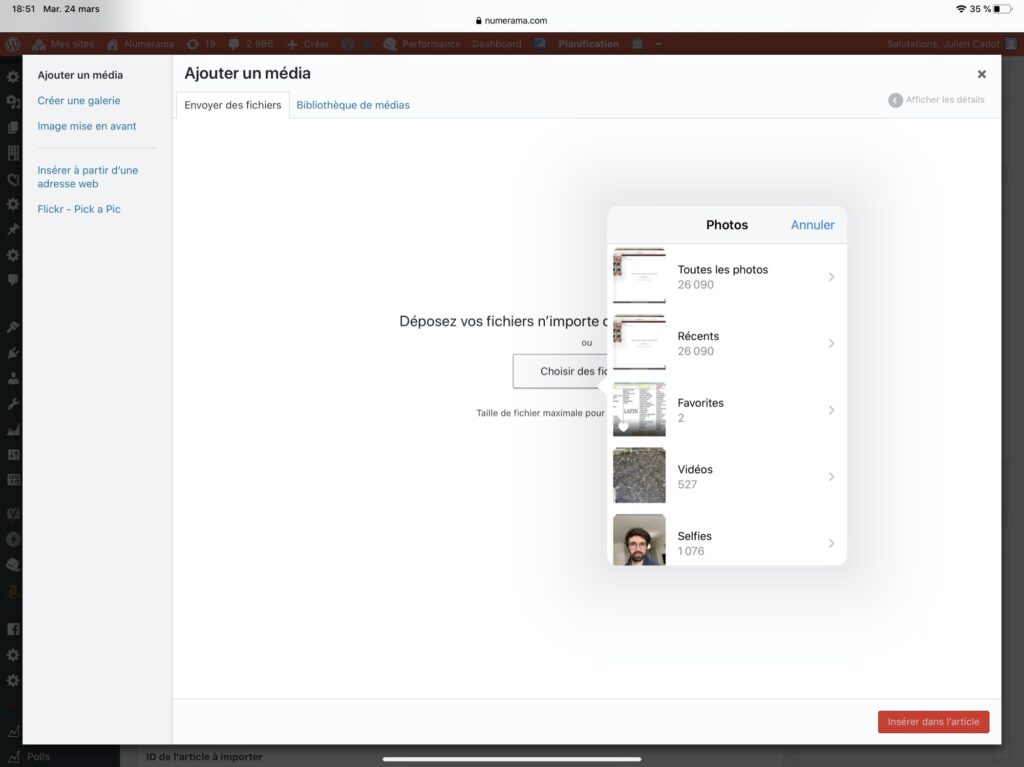Open the Récents album
1024x767 pixels.
point(726,343)
